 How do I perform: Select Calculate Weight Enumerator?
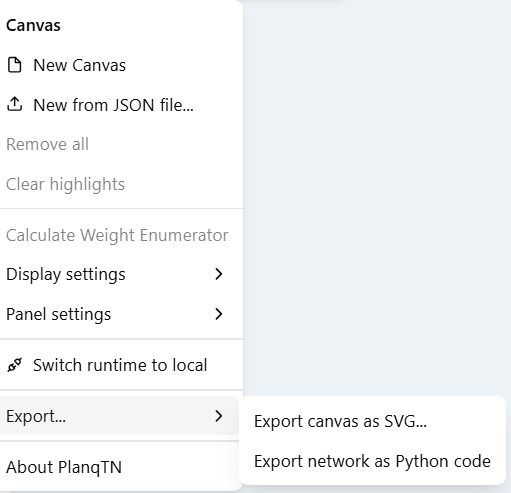pyautogui.click(x=117, y=235)
